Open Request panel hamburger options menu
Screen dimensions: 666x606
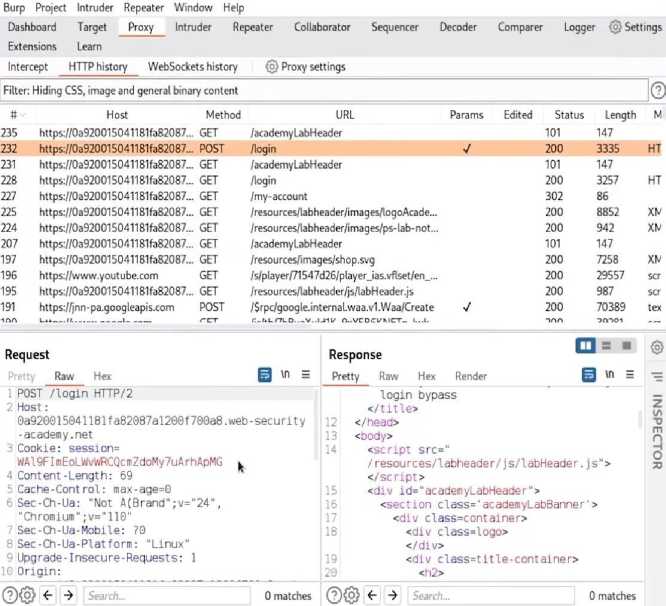tap(306, 375)
